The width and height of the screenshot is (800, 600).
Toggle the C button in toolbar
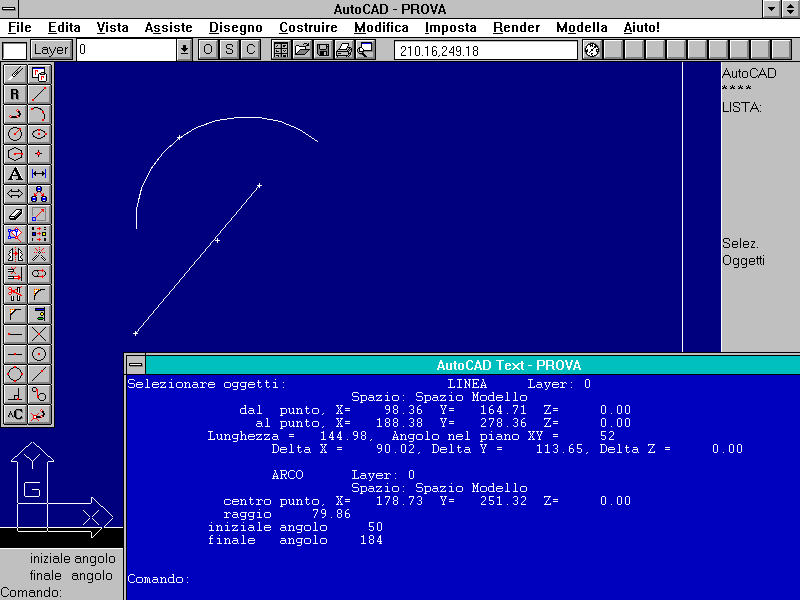point(251,50)
